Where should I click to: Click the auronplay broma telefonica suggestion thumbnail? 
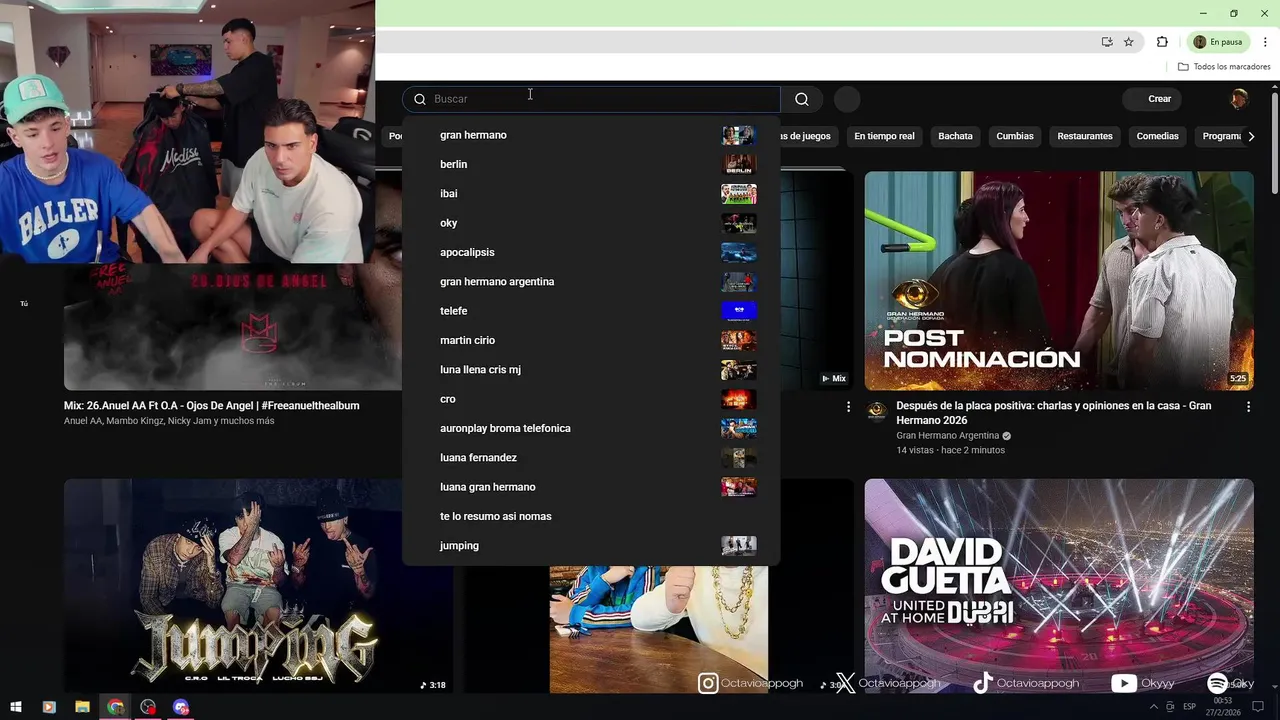tap(739, 428)
